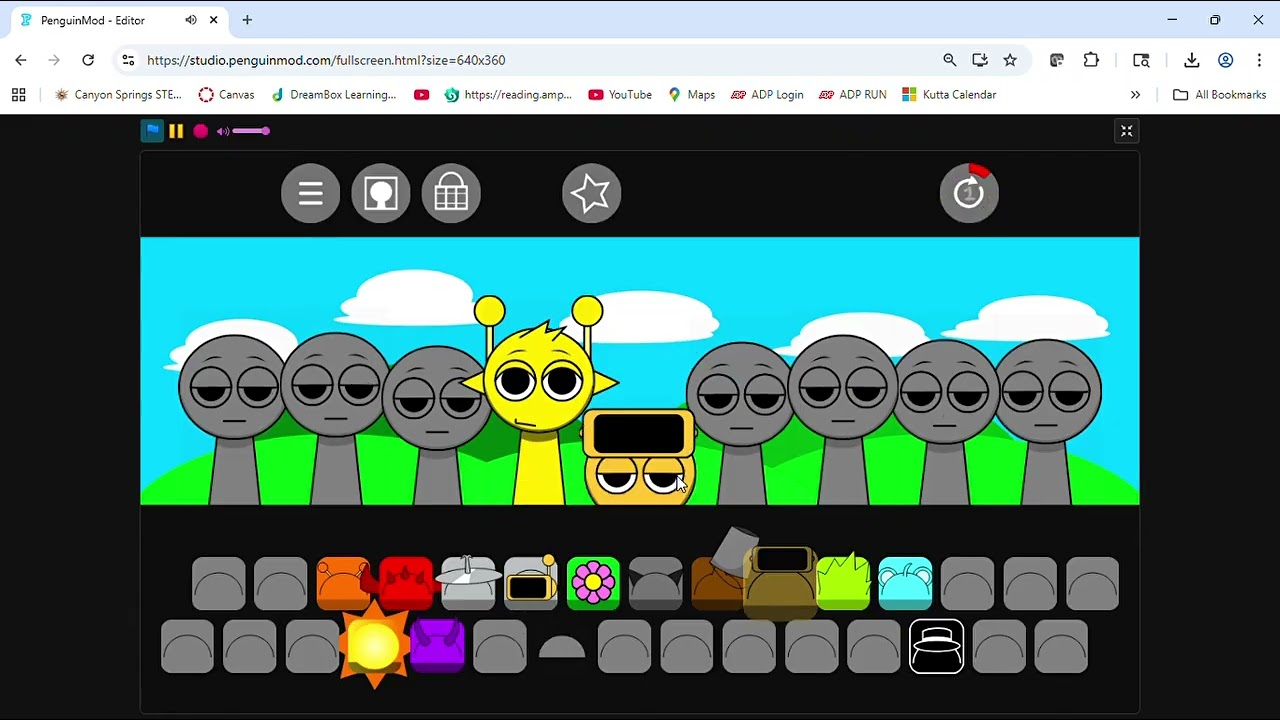This screenshot has width=1280, height=720.
Task: Pause the project with the yellow pause button
Action: (176, 131)
